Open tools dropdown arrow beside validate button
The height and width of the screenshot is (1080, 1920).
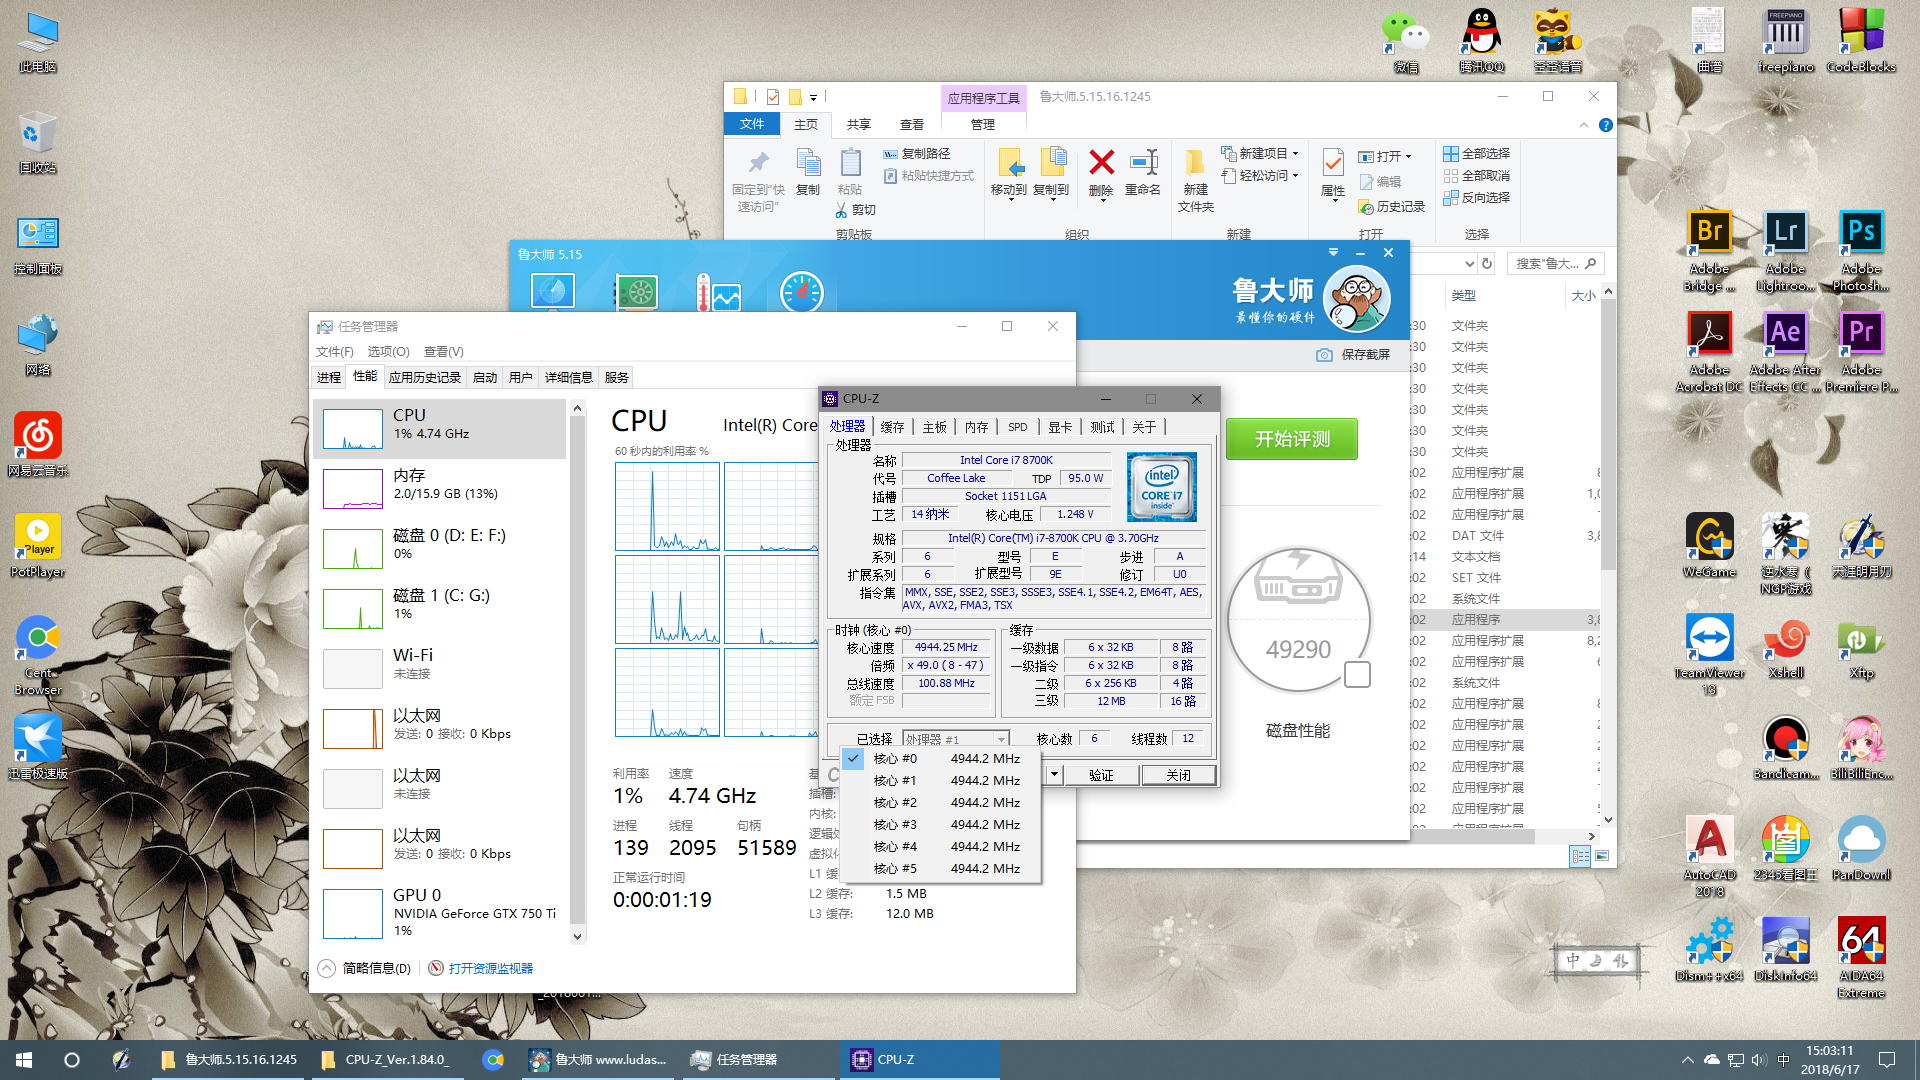1054,775
